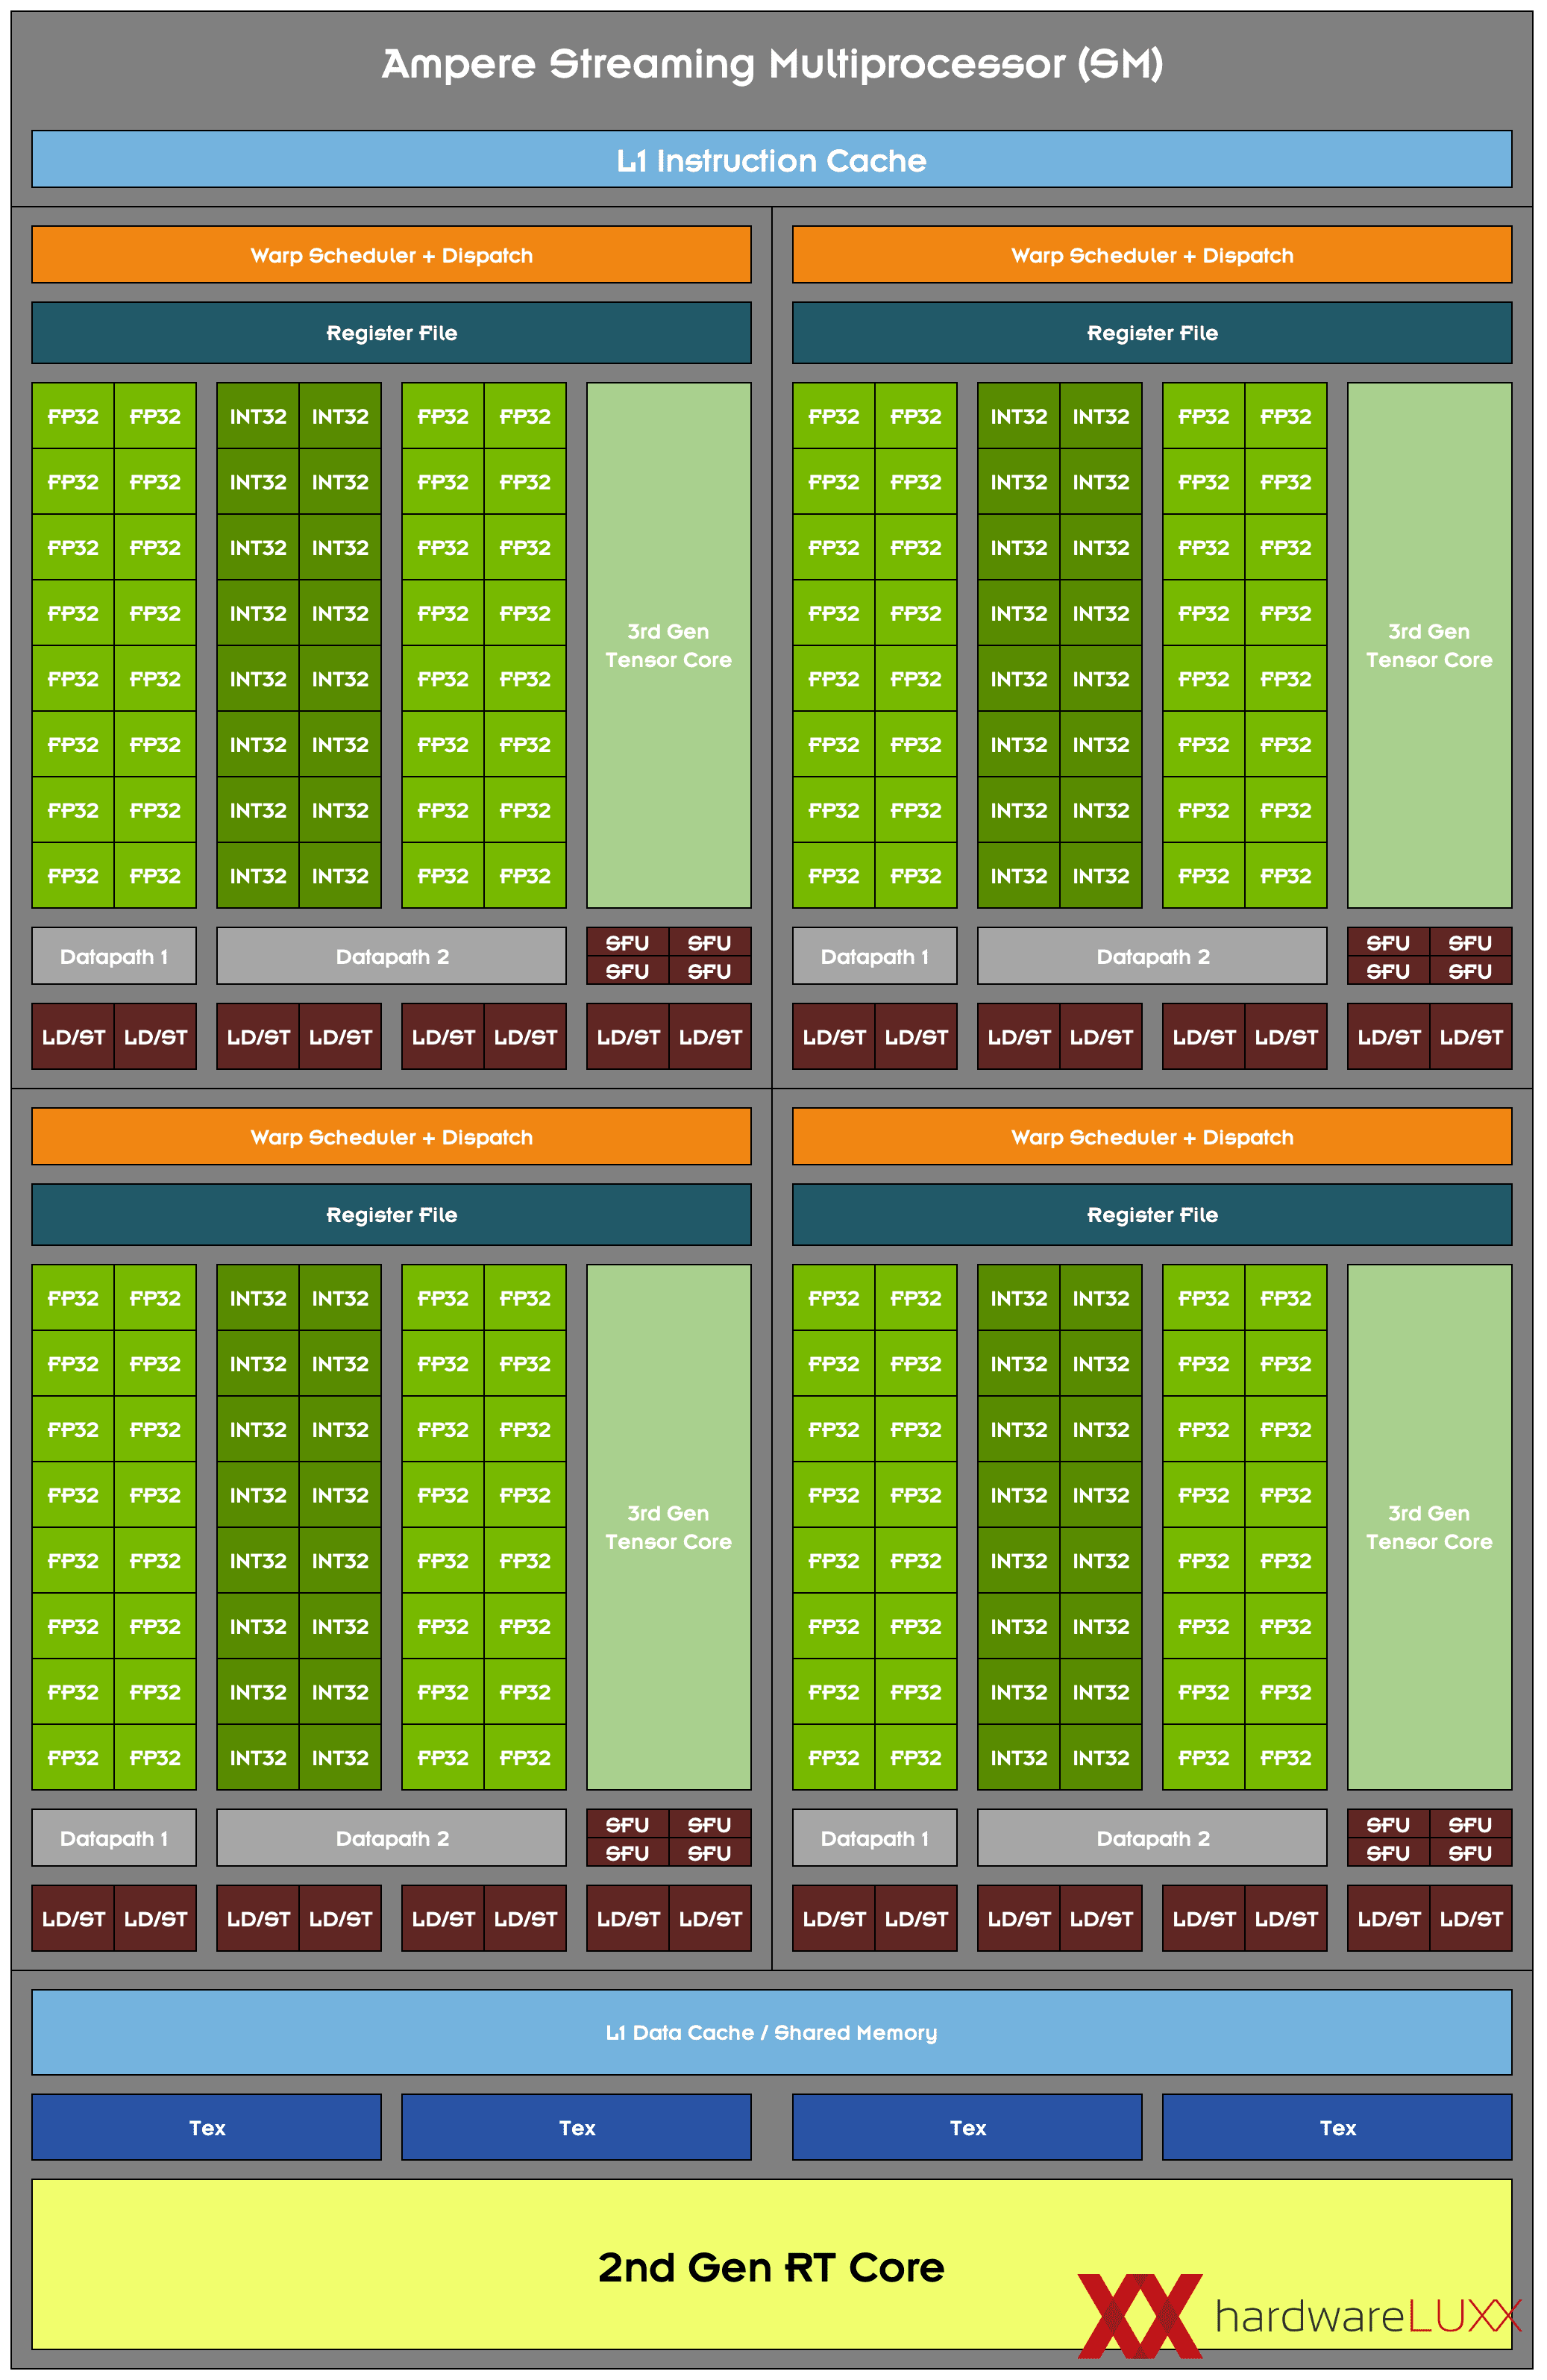The width and height of the screenshot is (1547, 2380).
Task: Select the 2nd Gen RT Core module
Action: pos(775,2267)
